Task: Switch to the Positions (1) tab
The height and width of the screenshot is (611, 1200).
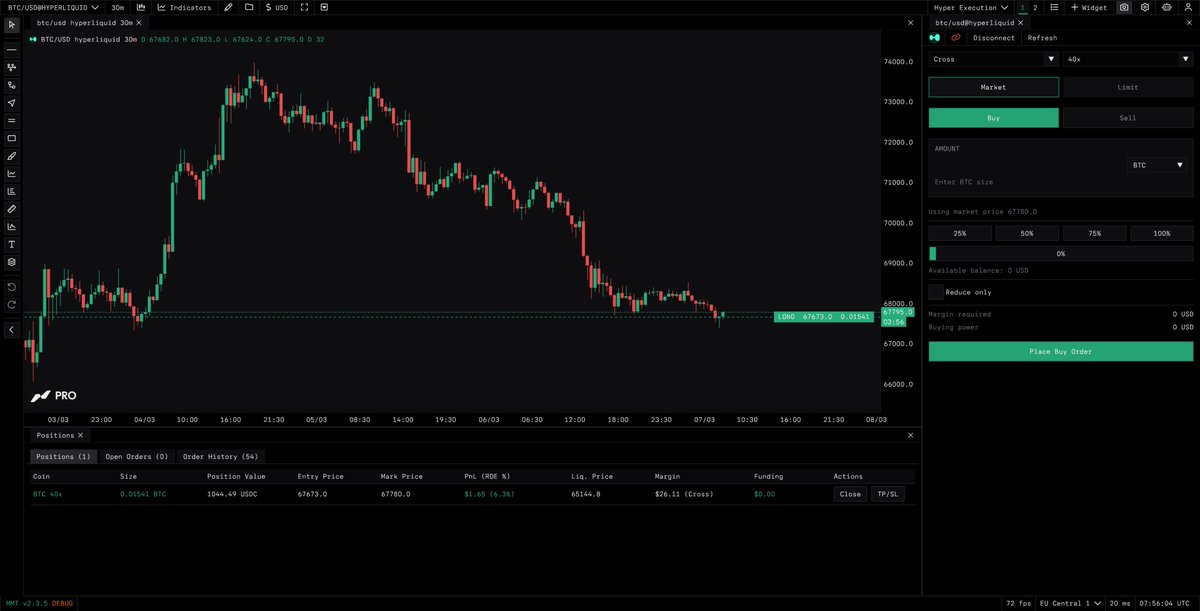Action: click(x=63, y=457)
